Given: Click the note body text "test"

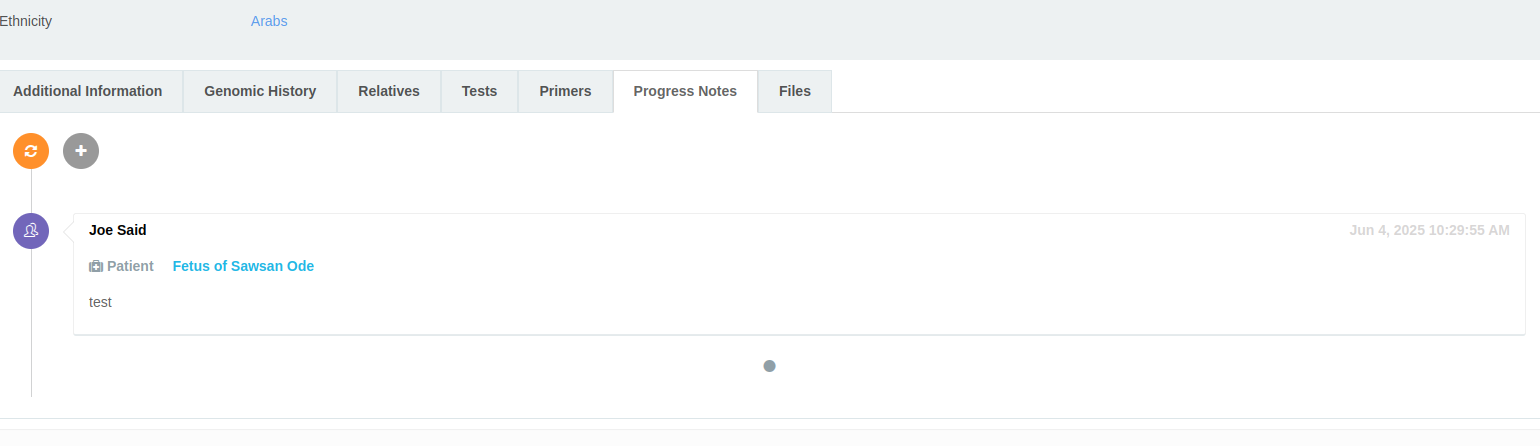Looking at the screenshot, I should [x=100, y=301].
